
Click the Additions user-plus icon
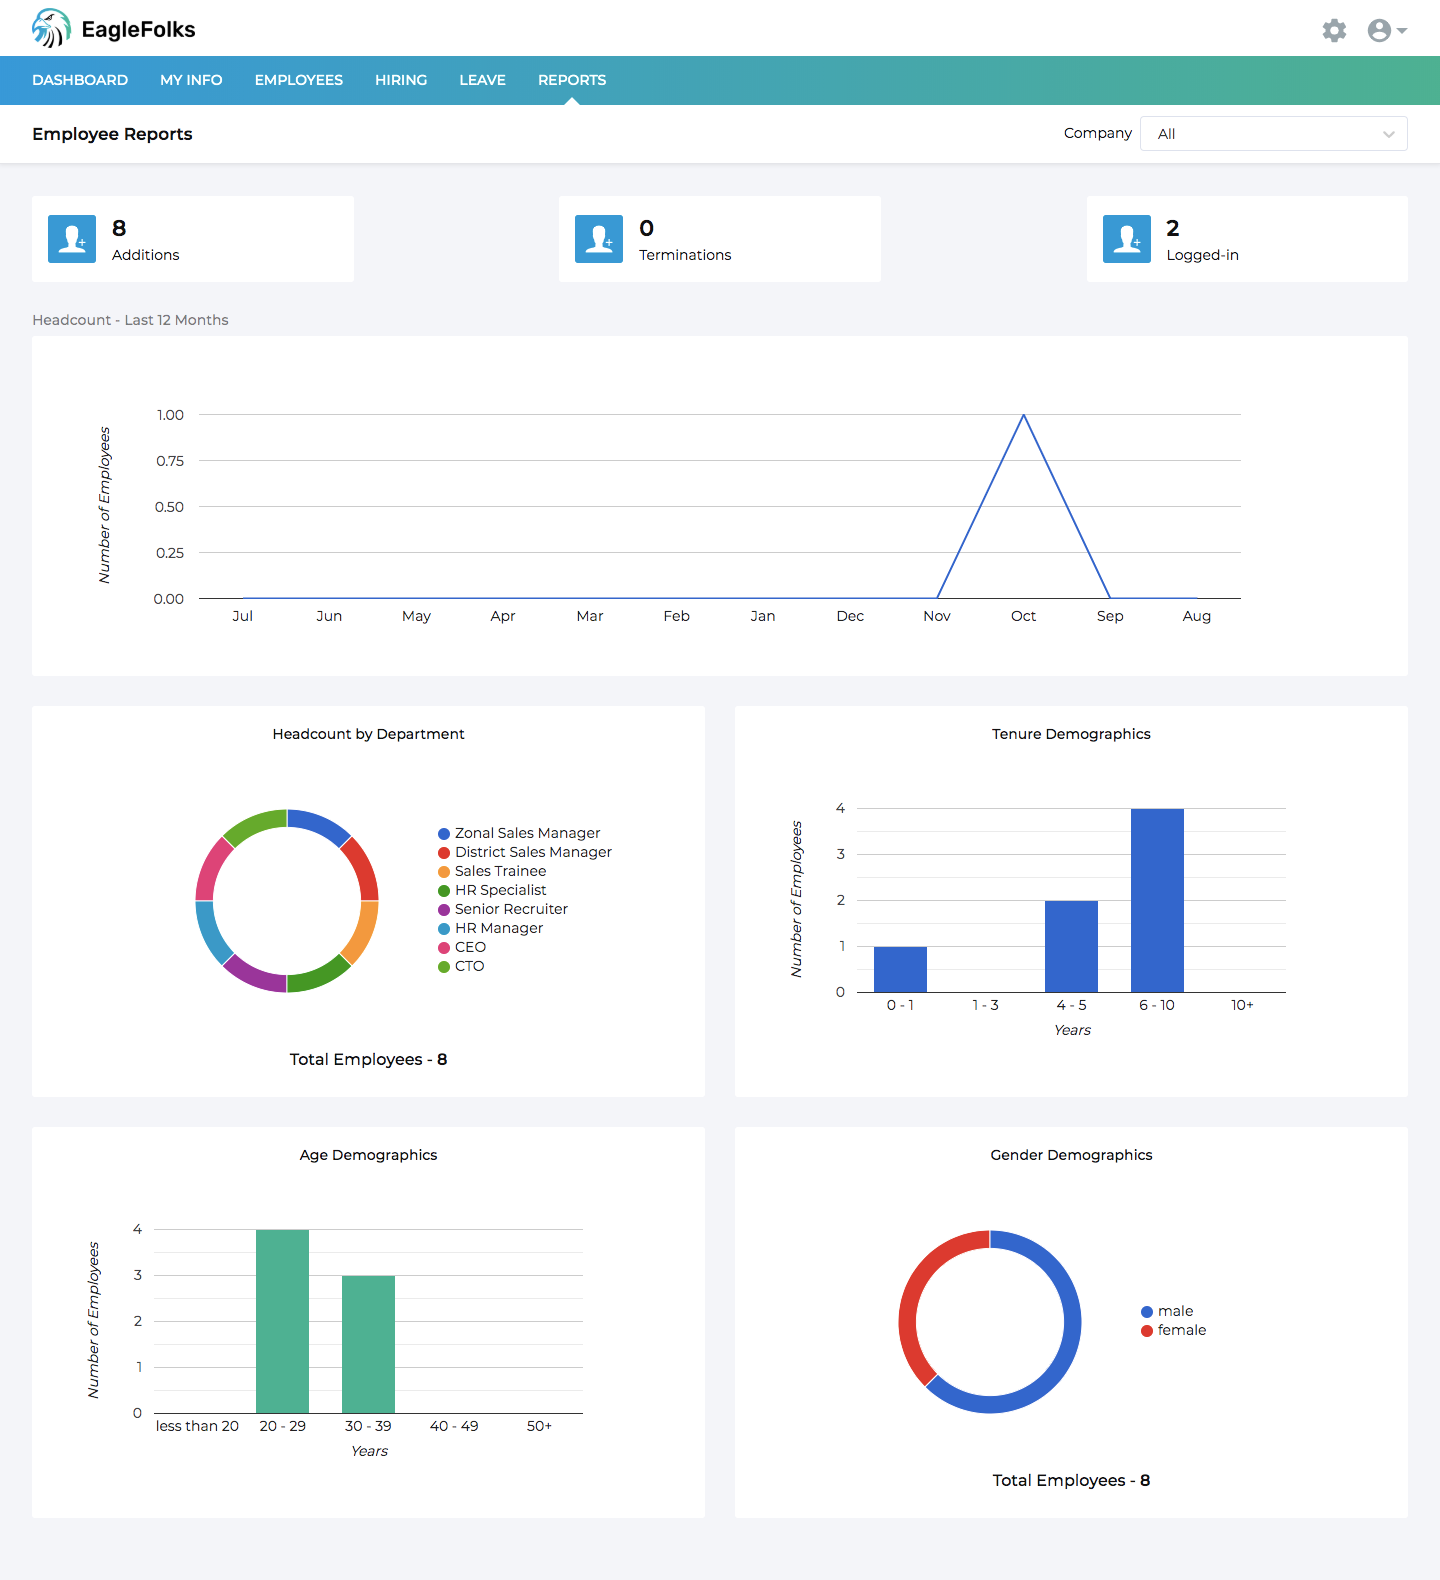click(72, 239)
